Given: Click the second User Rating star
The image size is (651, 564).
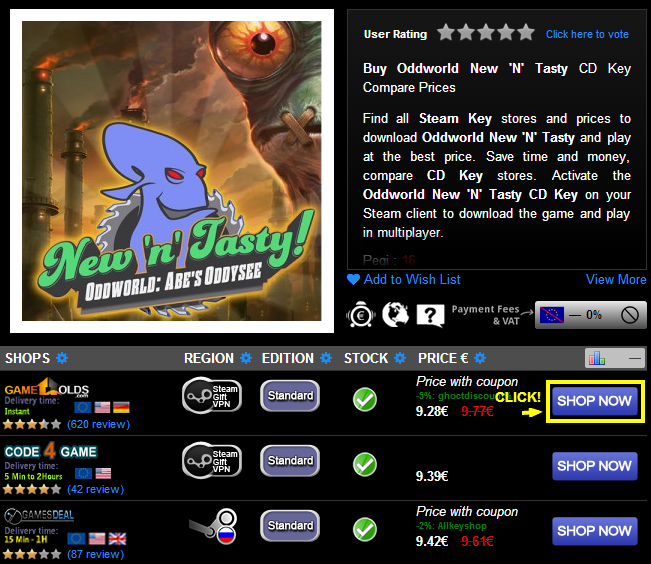Looking at the screenshot, I should click(x=466, y=32).
